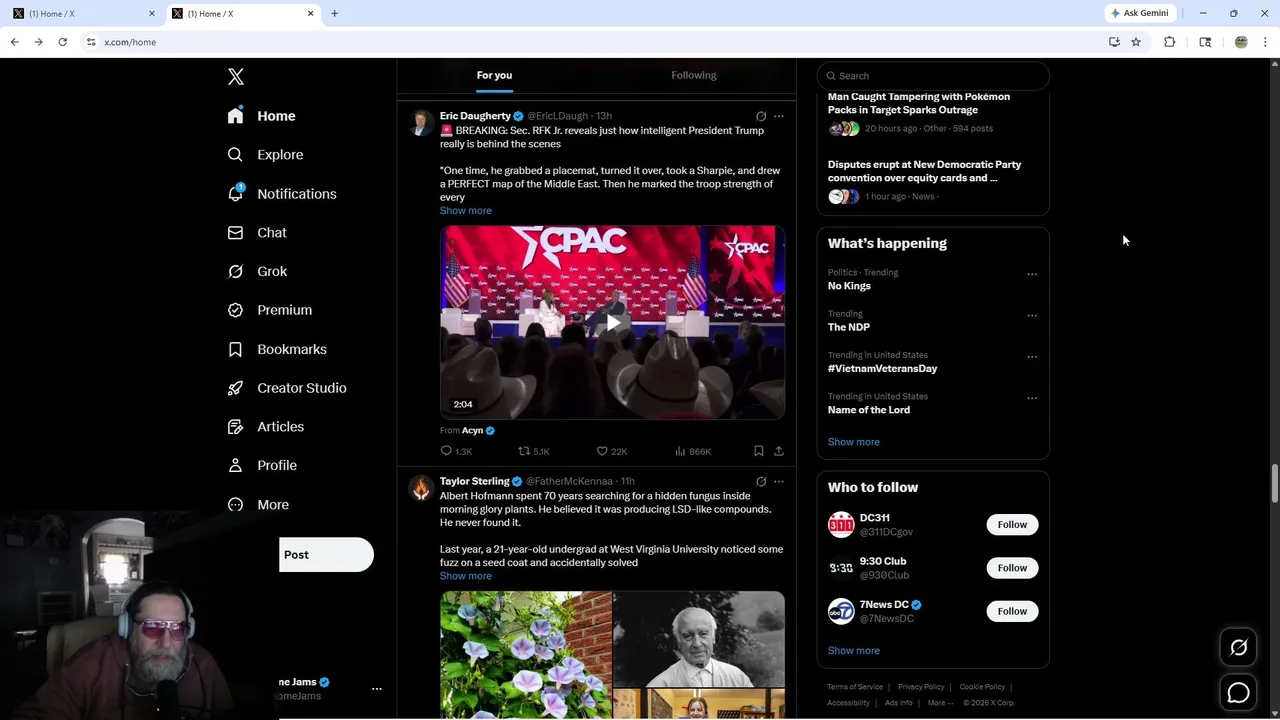Open Terms of Service link
This screenshot has height=720, width=1280.
[855, 687]
